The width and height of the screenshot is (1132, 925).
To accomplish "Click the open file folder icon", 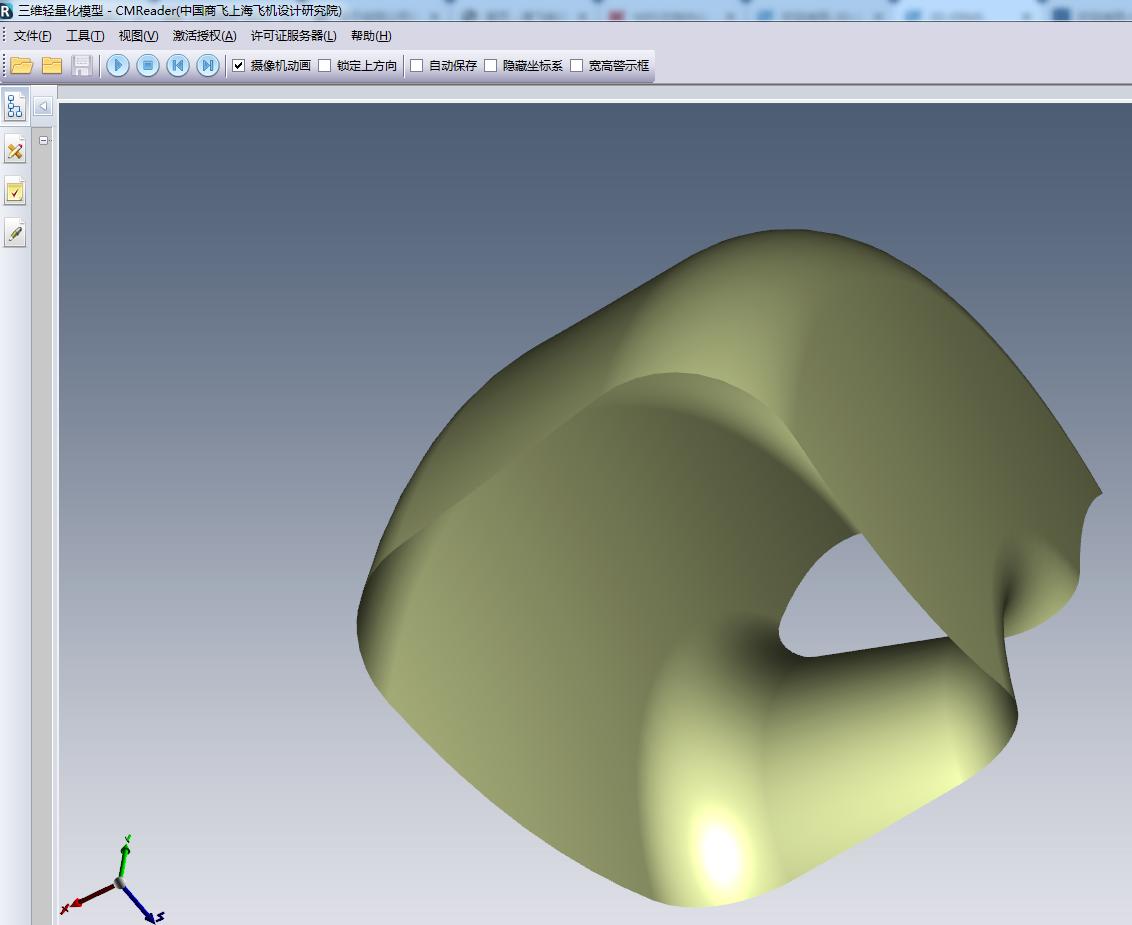I will coord(22,66).
